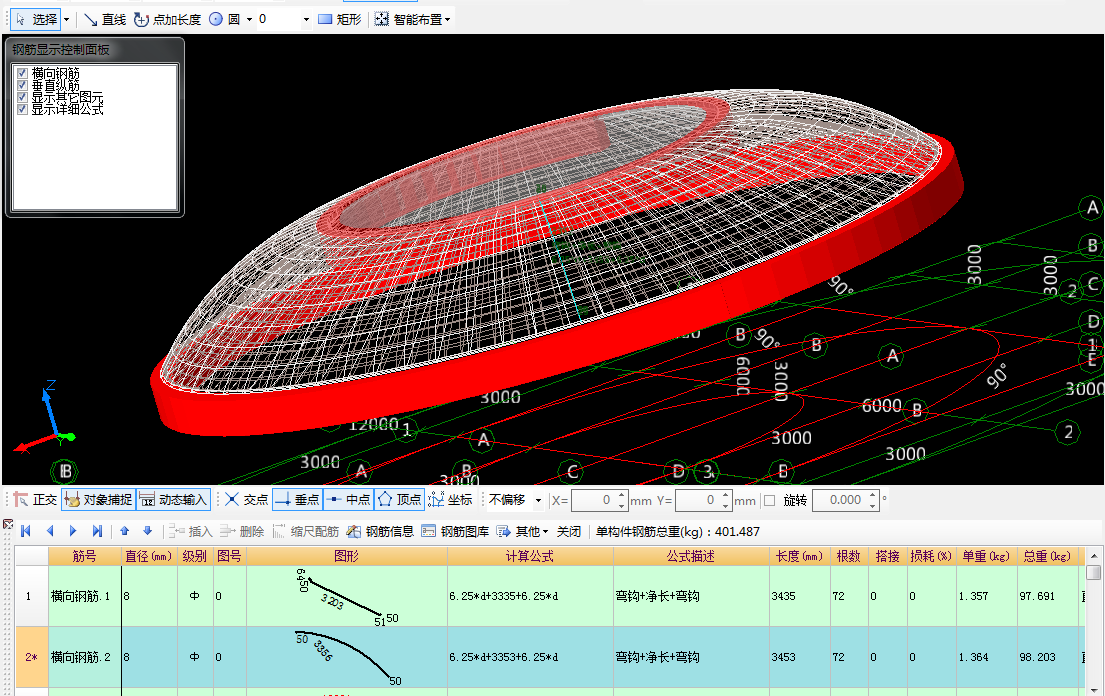This screenshot has width=1105, height=696.
Task: Uncheck 显示详细公式 option
Action: click(23, 109)
